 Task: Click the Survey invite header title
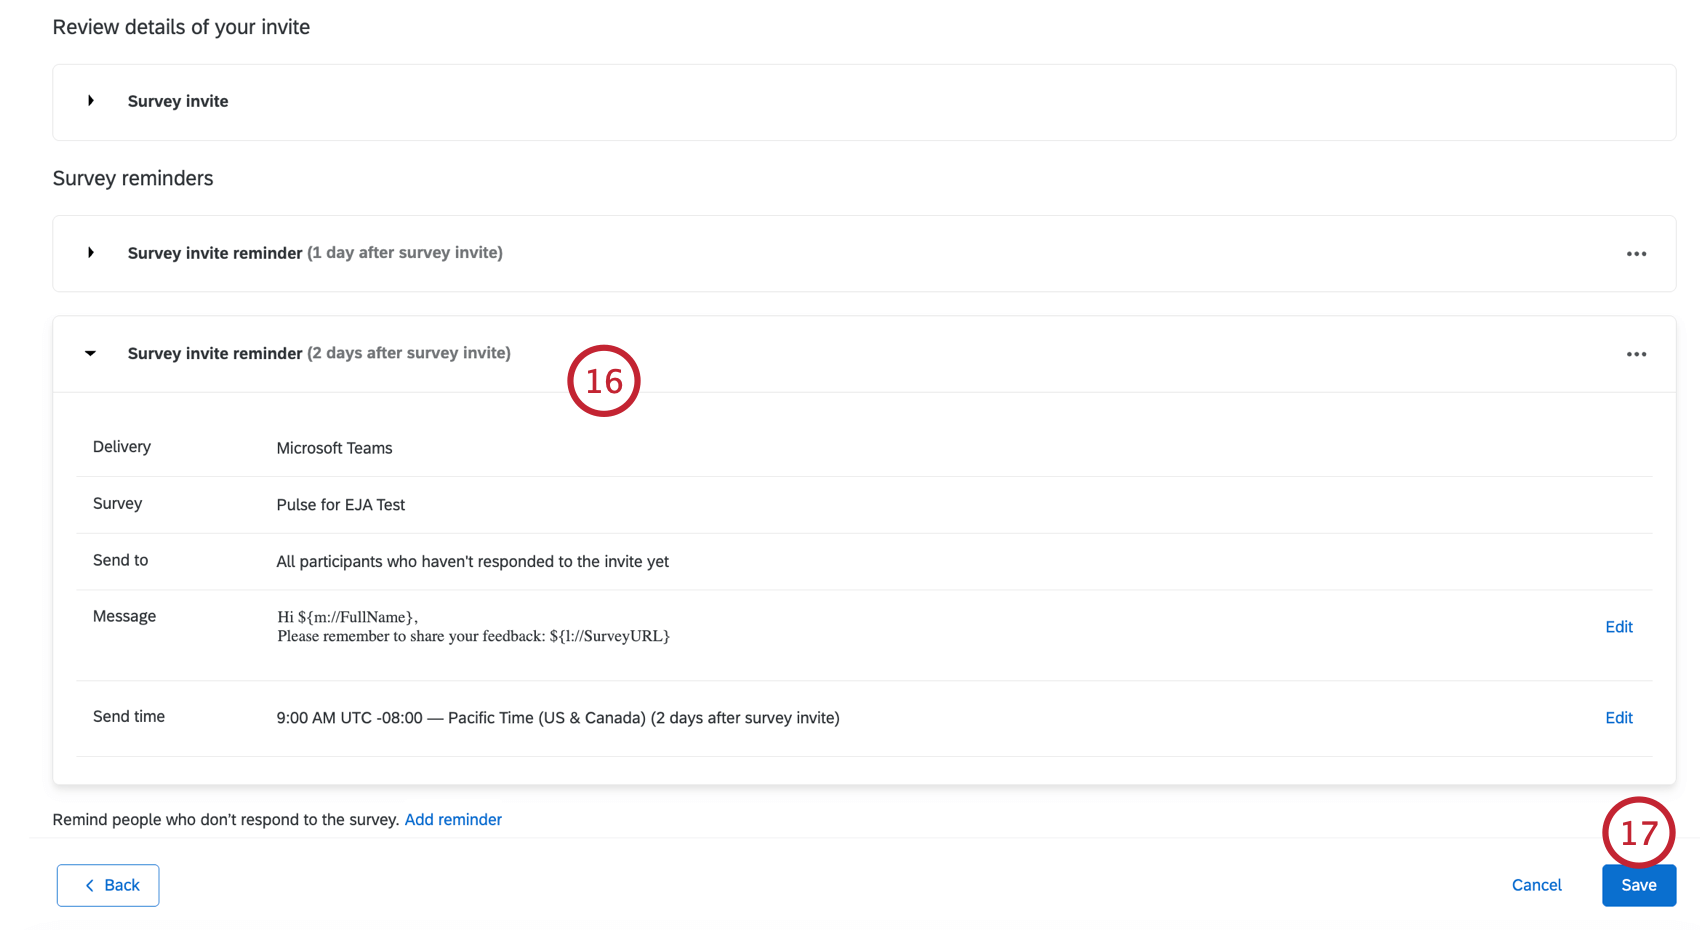pos(178,101)
